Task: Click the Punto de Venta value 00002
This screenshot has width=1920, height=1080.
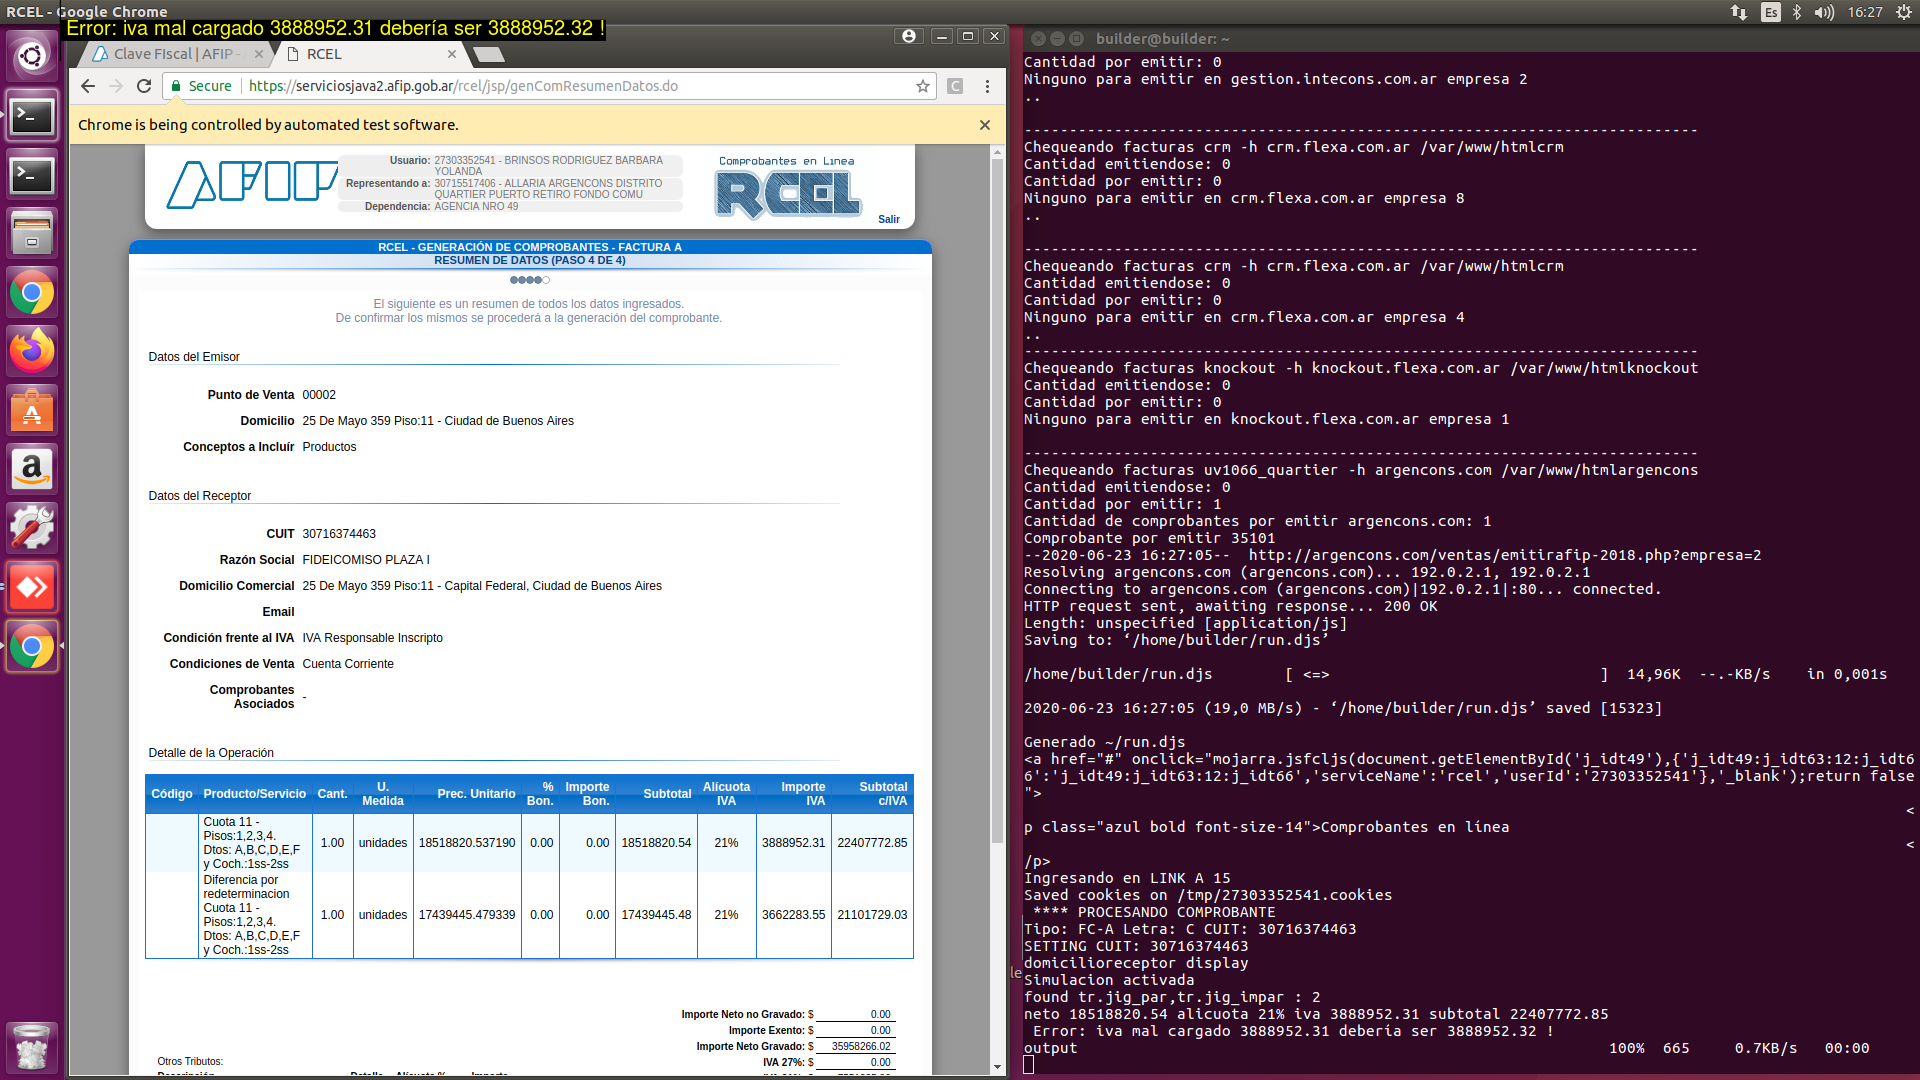Action: pos(319,395)
